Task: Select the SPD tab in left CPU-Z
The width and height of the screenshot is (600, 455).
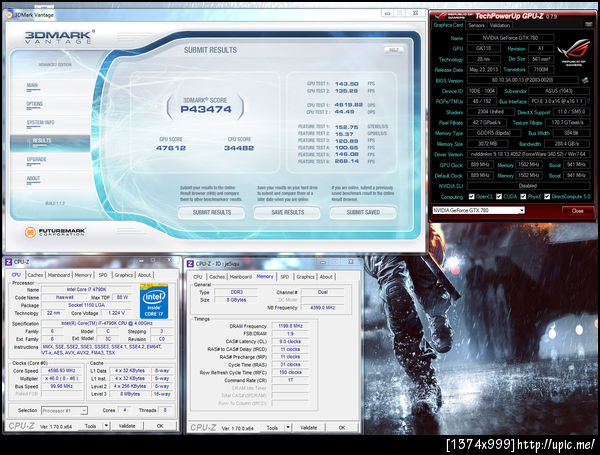Action: (x=103, y=275)
